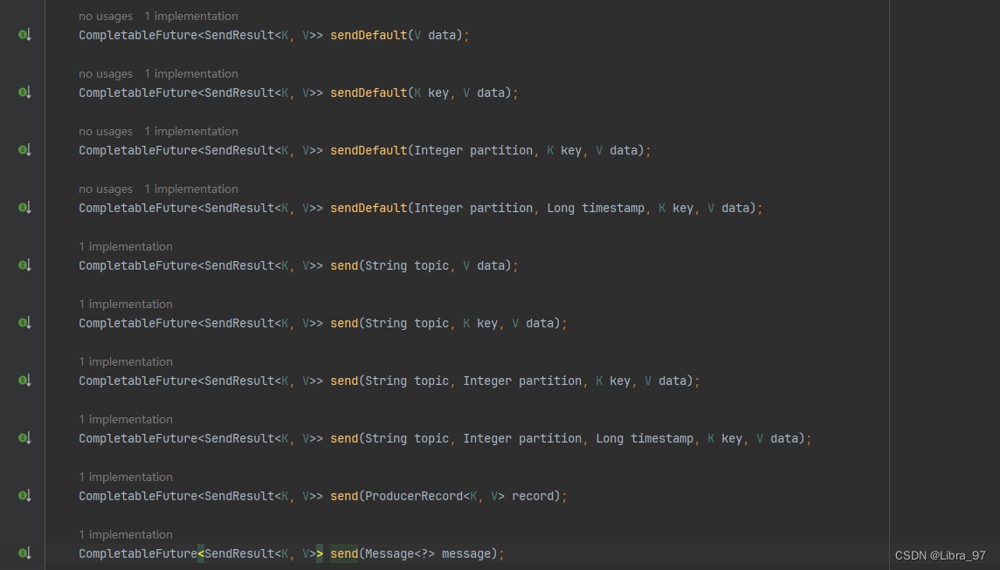The width and height of the screenshot is (1000, 570).
Task: Click CompletableFuture in the sendDefault(V data) line
Action: tap(138, 35)
